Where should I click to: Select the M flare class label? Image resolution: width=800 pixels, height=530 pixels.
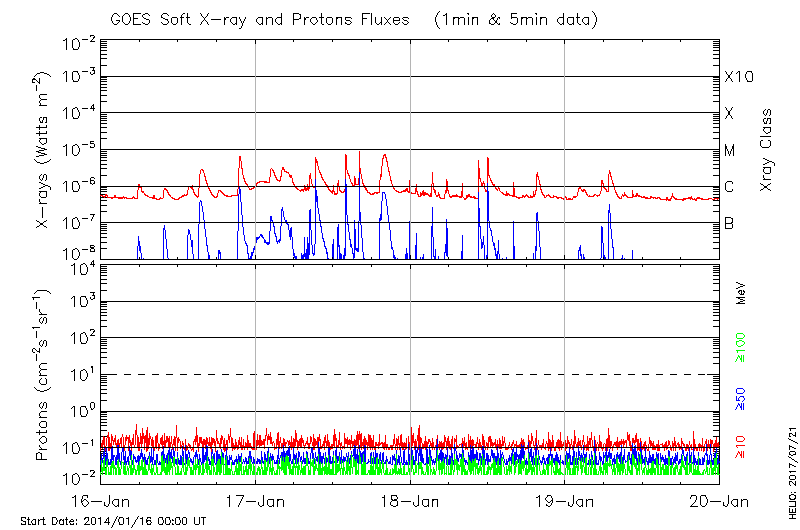point(730,151)
